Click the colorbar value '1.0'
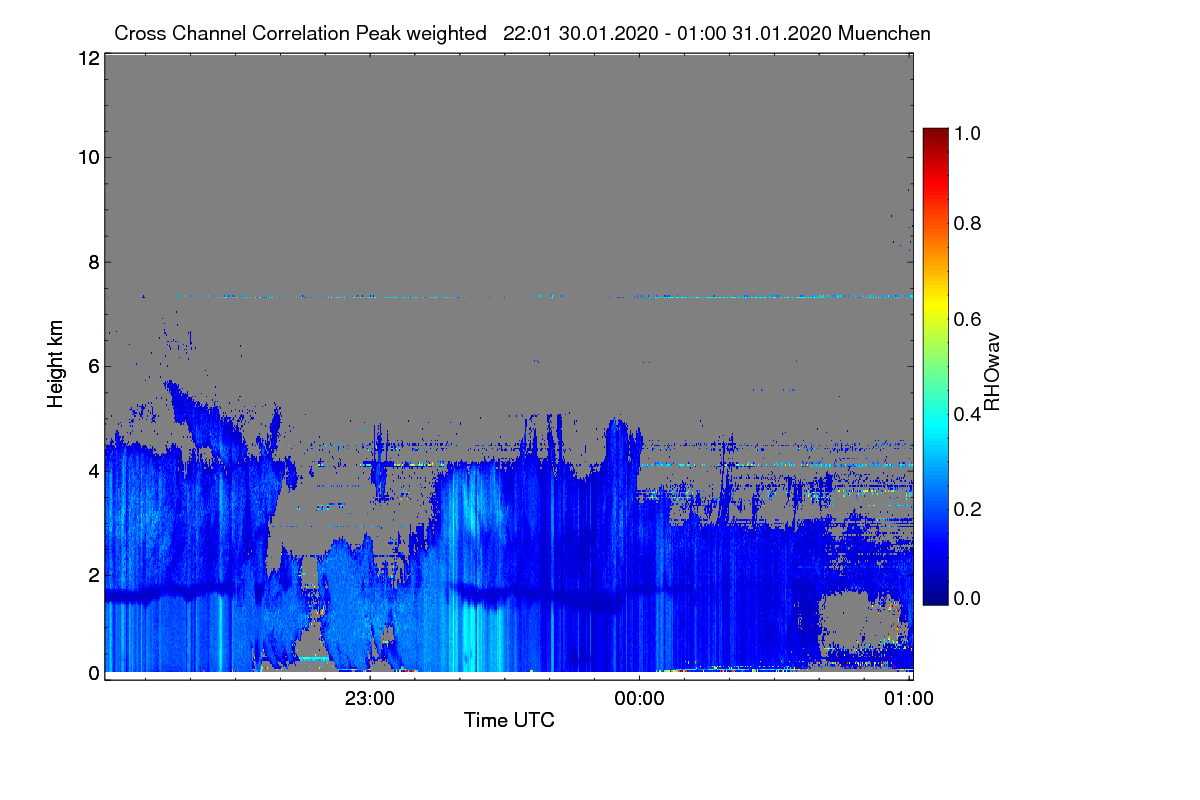Viewport: 1200px width, 800px height. (969, 132)
